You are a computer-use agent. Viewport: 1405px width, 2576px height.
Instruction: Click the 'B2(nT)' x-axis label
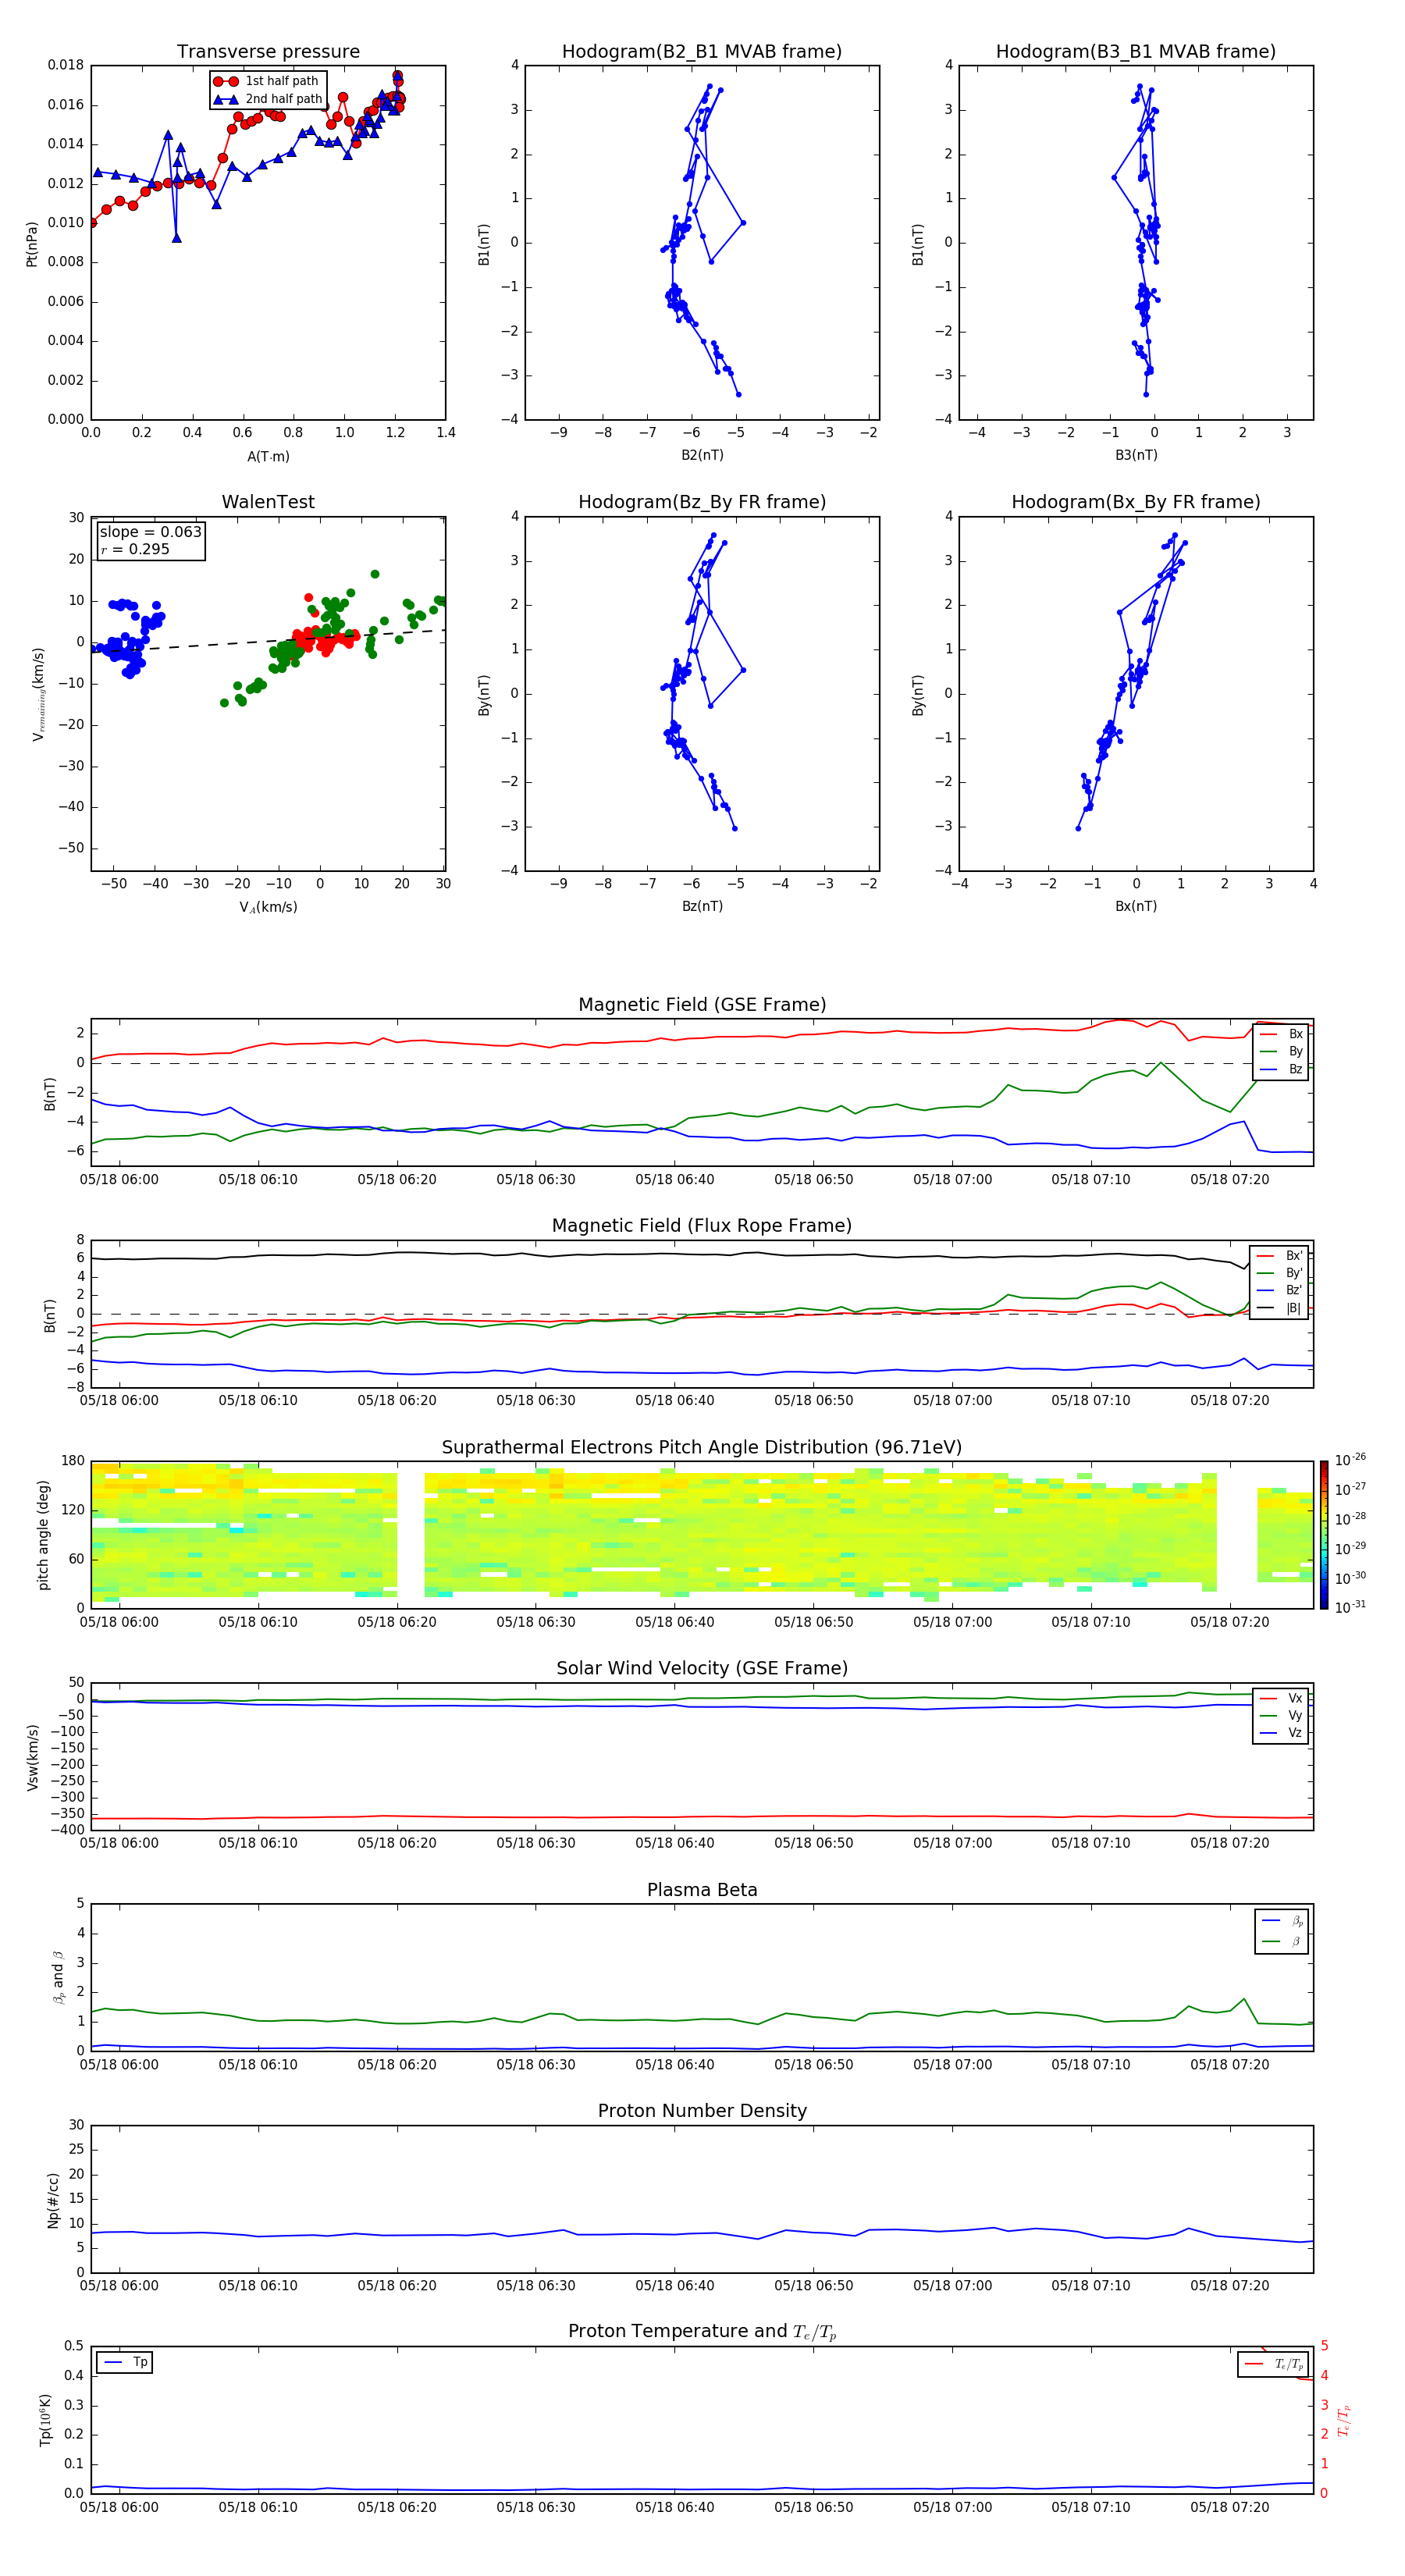[x=702, y=455]
